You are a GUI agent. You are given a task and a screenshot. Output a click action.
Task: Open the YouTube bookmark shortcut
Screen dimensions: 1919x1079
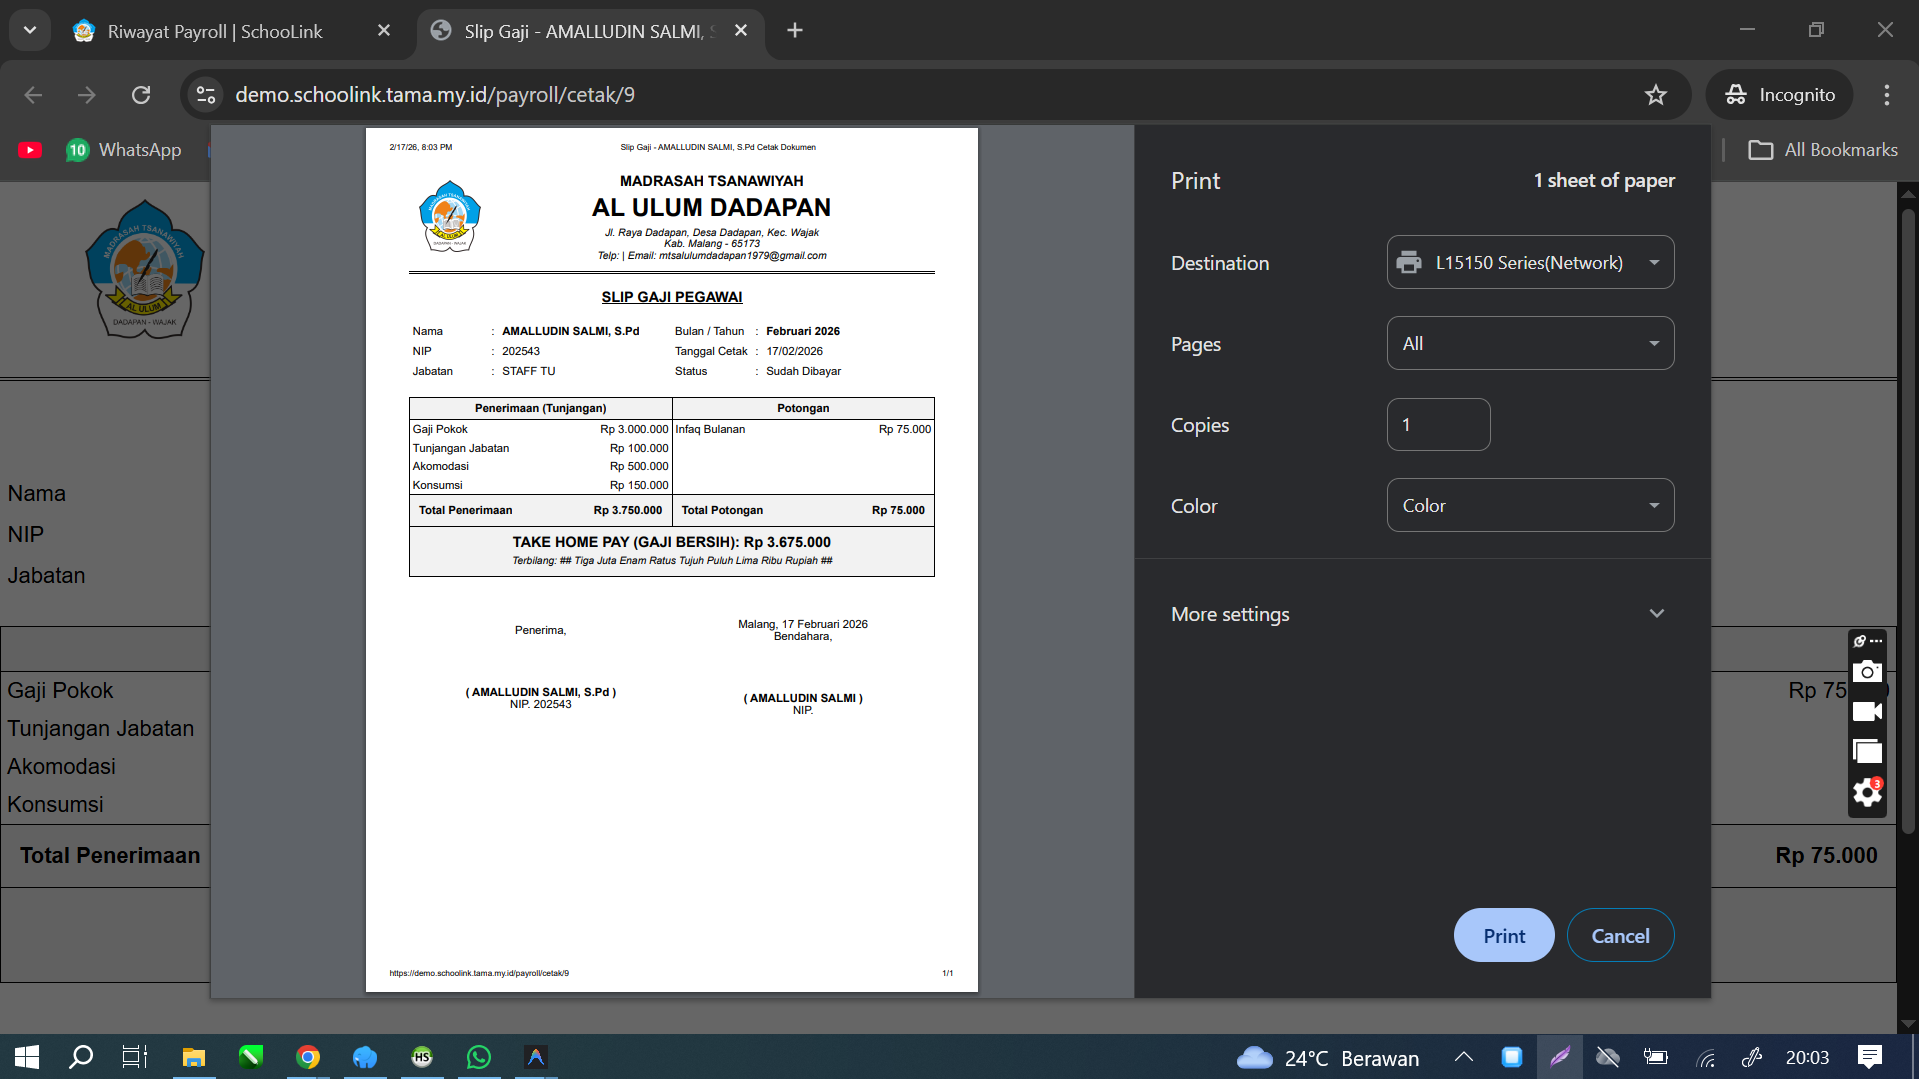(30, 149)
